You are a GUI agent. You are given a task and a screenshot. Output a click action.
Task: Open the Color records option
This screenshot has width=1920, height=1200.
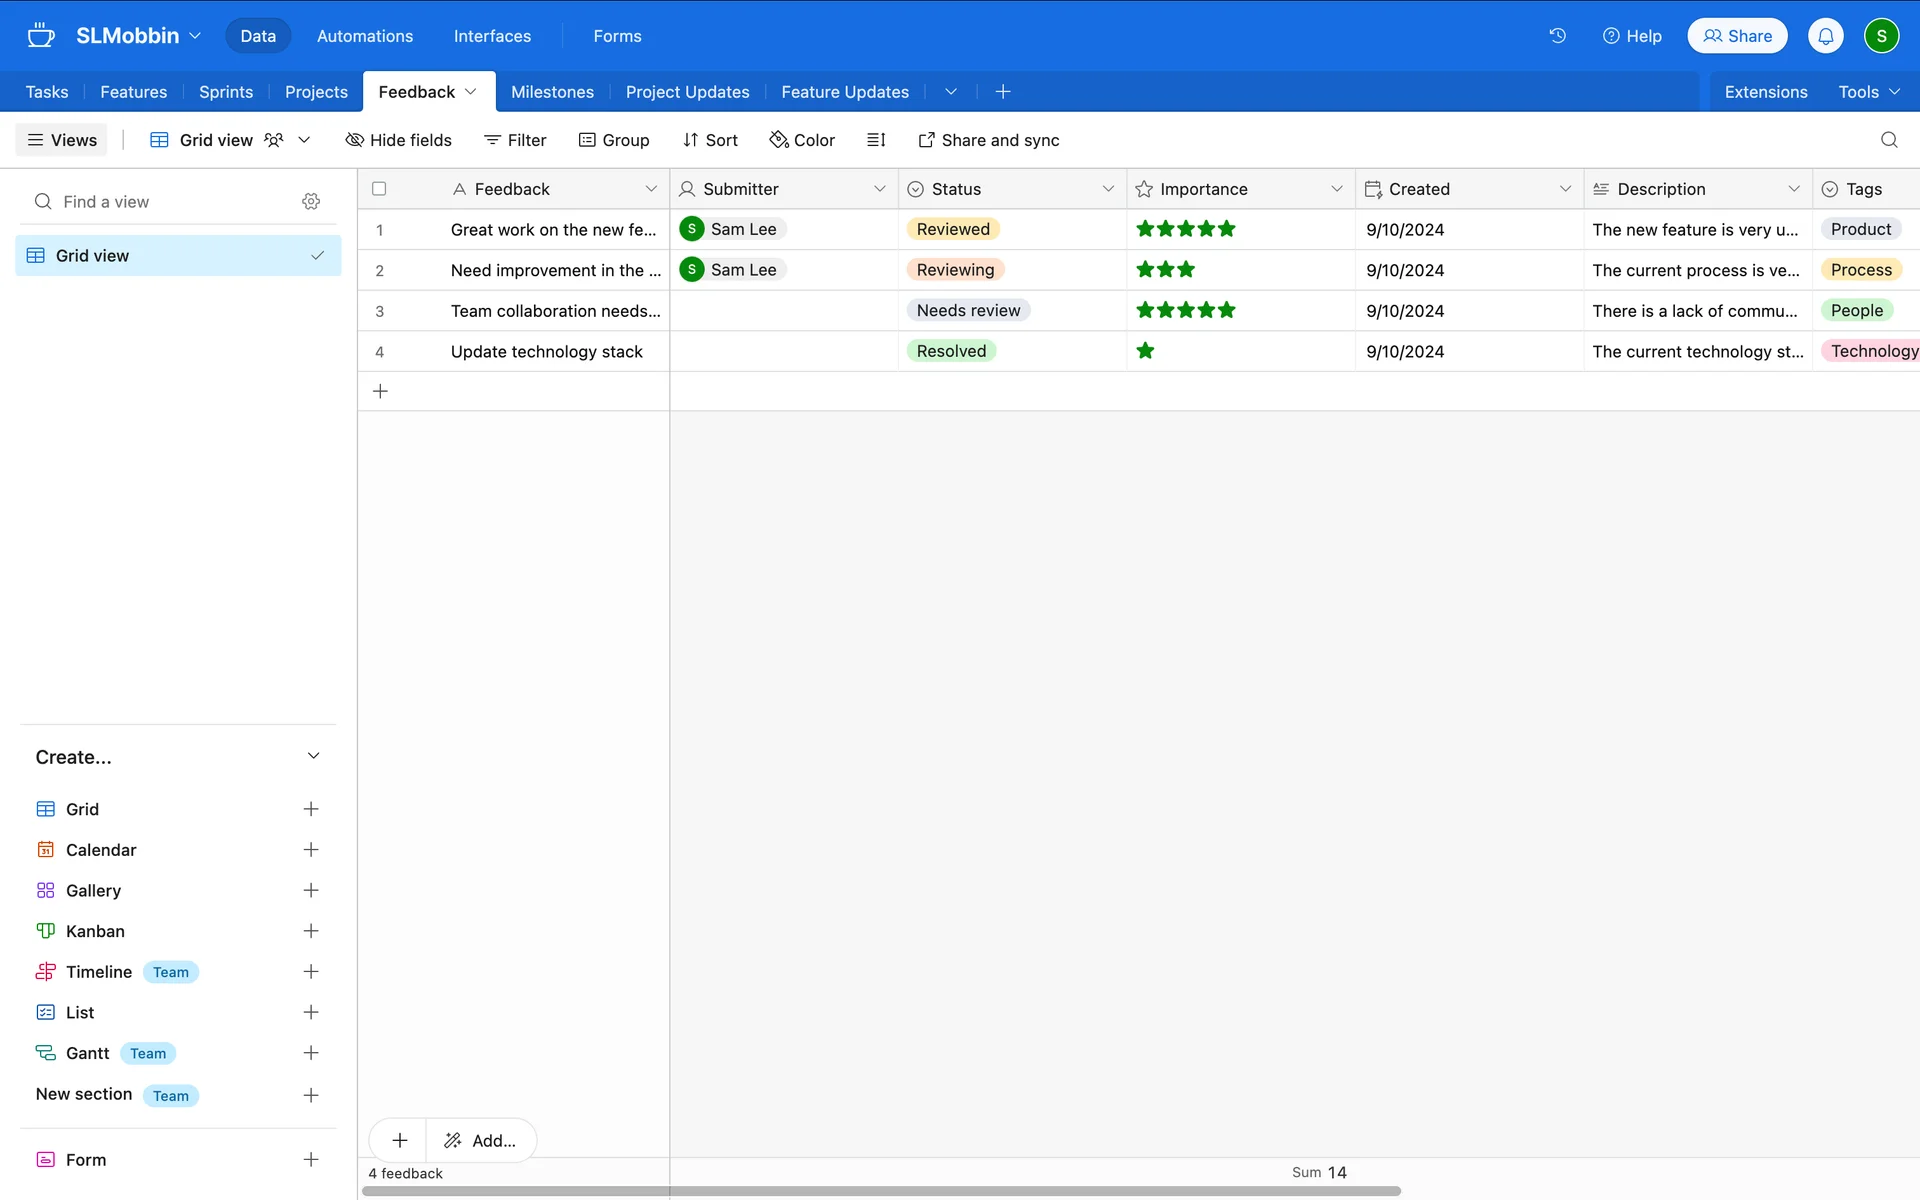point(802,140)
